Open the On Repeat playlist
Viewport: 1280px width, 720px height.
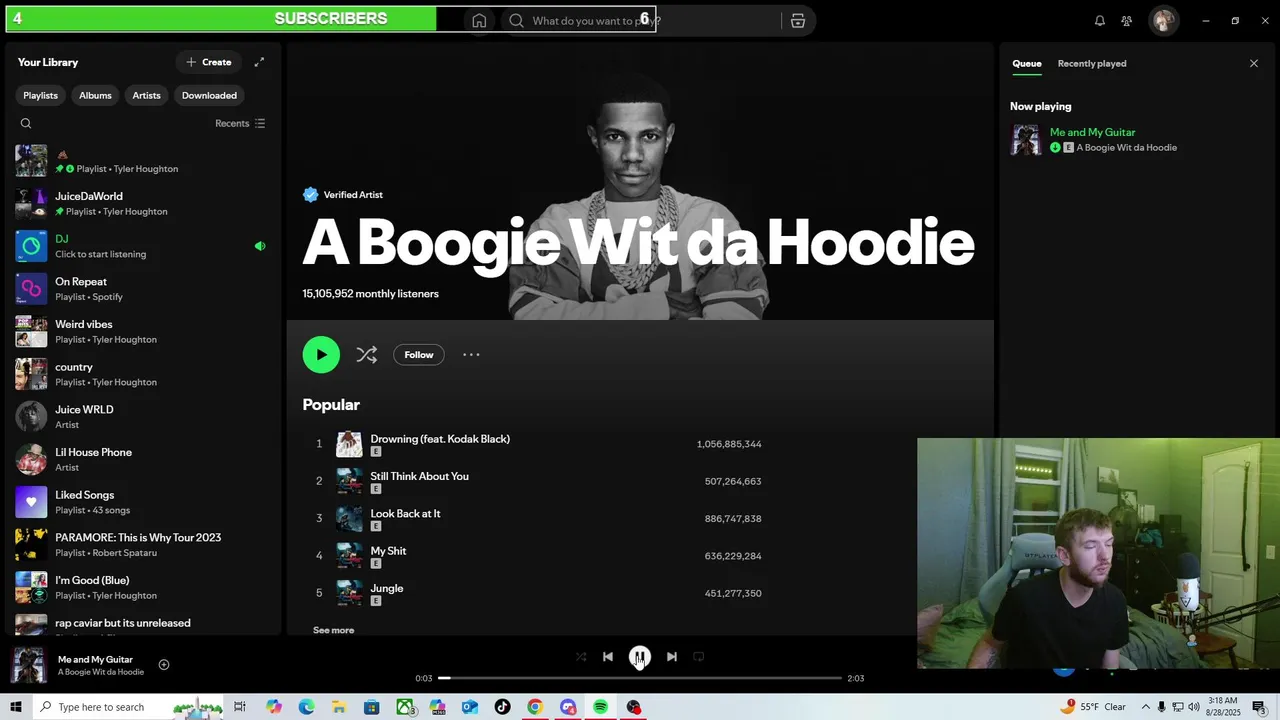click(x=142, y=289)
